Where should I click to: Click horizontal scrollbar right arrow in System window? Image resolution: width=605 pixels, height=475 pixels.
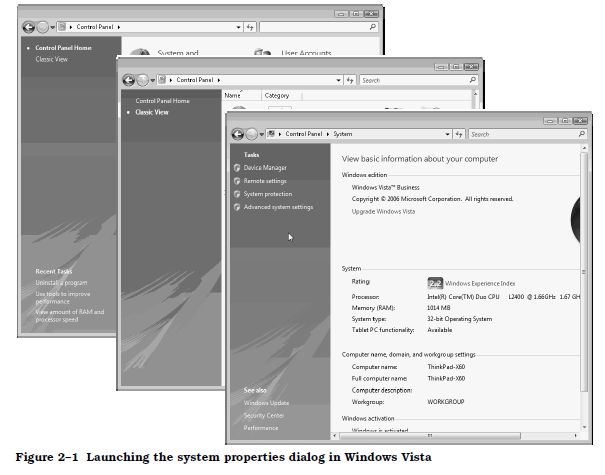576,436
